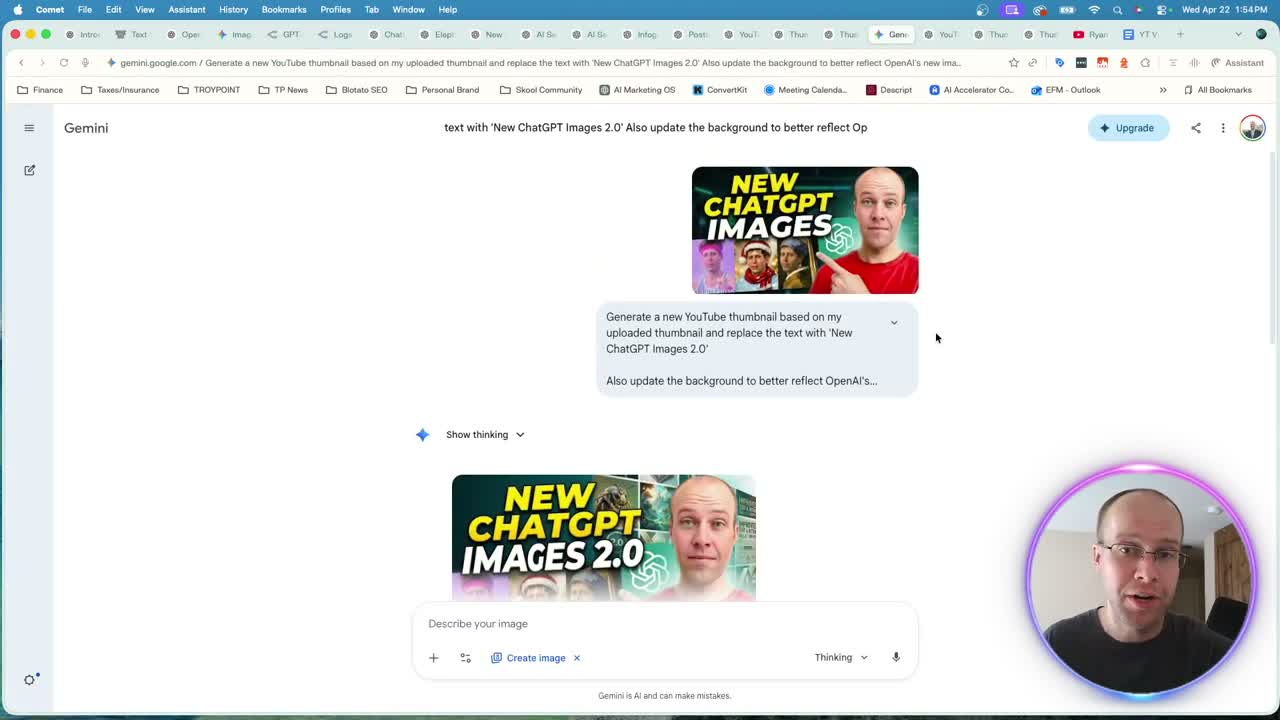Switch to the Ryan YouTube tab
The height and width of the screenshot is (720, 1280).
(1091, 34)
